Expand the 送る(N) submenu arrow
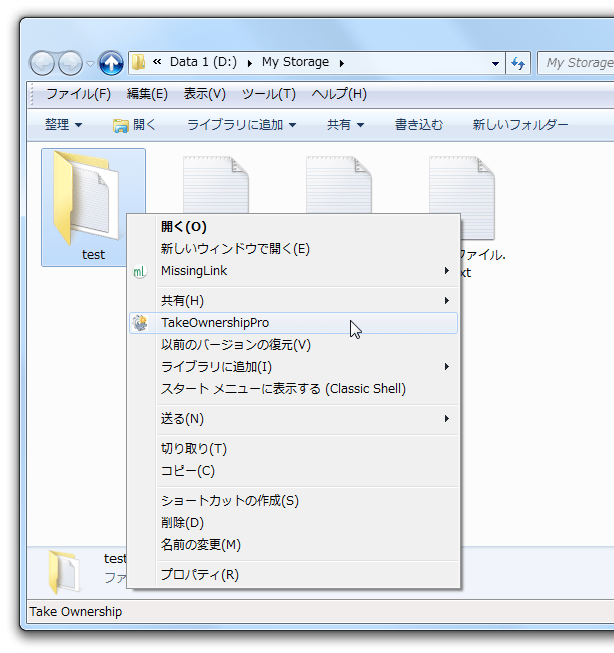 (447, 419)
